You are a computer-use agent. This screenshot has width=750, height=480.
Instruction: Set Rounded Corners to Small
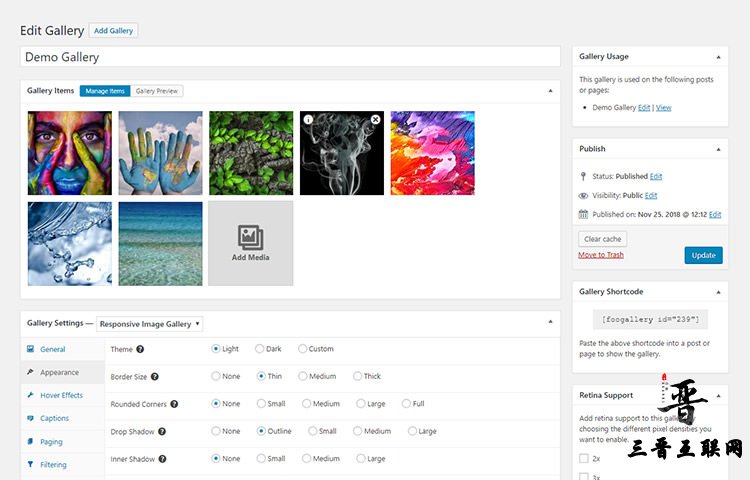point(261,404)
